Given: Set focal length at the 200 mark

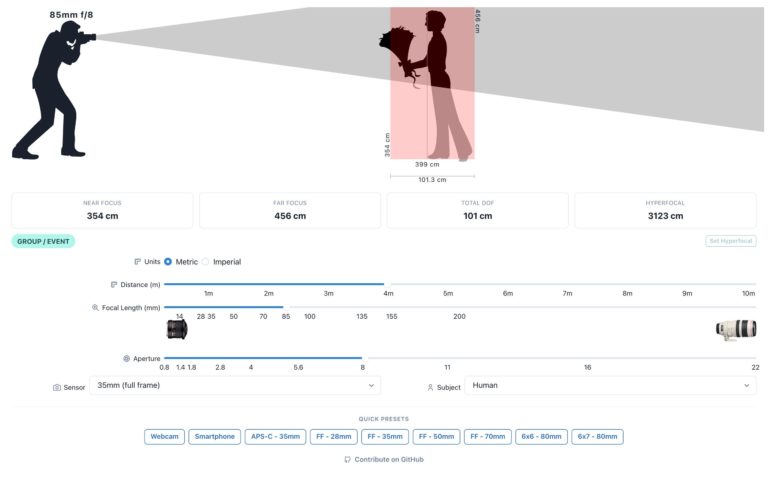Looking at the screenshot, I should click(x=459, y=316).
